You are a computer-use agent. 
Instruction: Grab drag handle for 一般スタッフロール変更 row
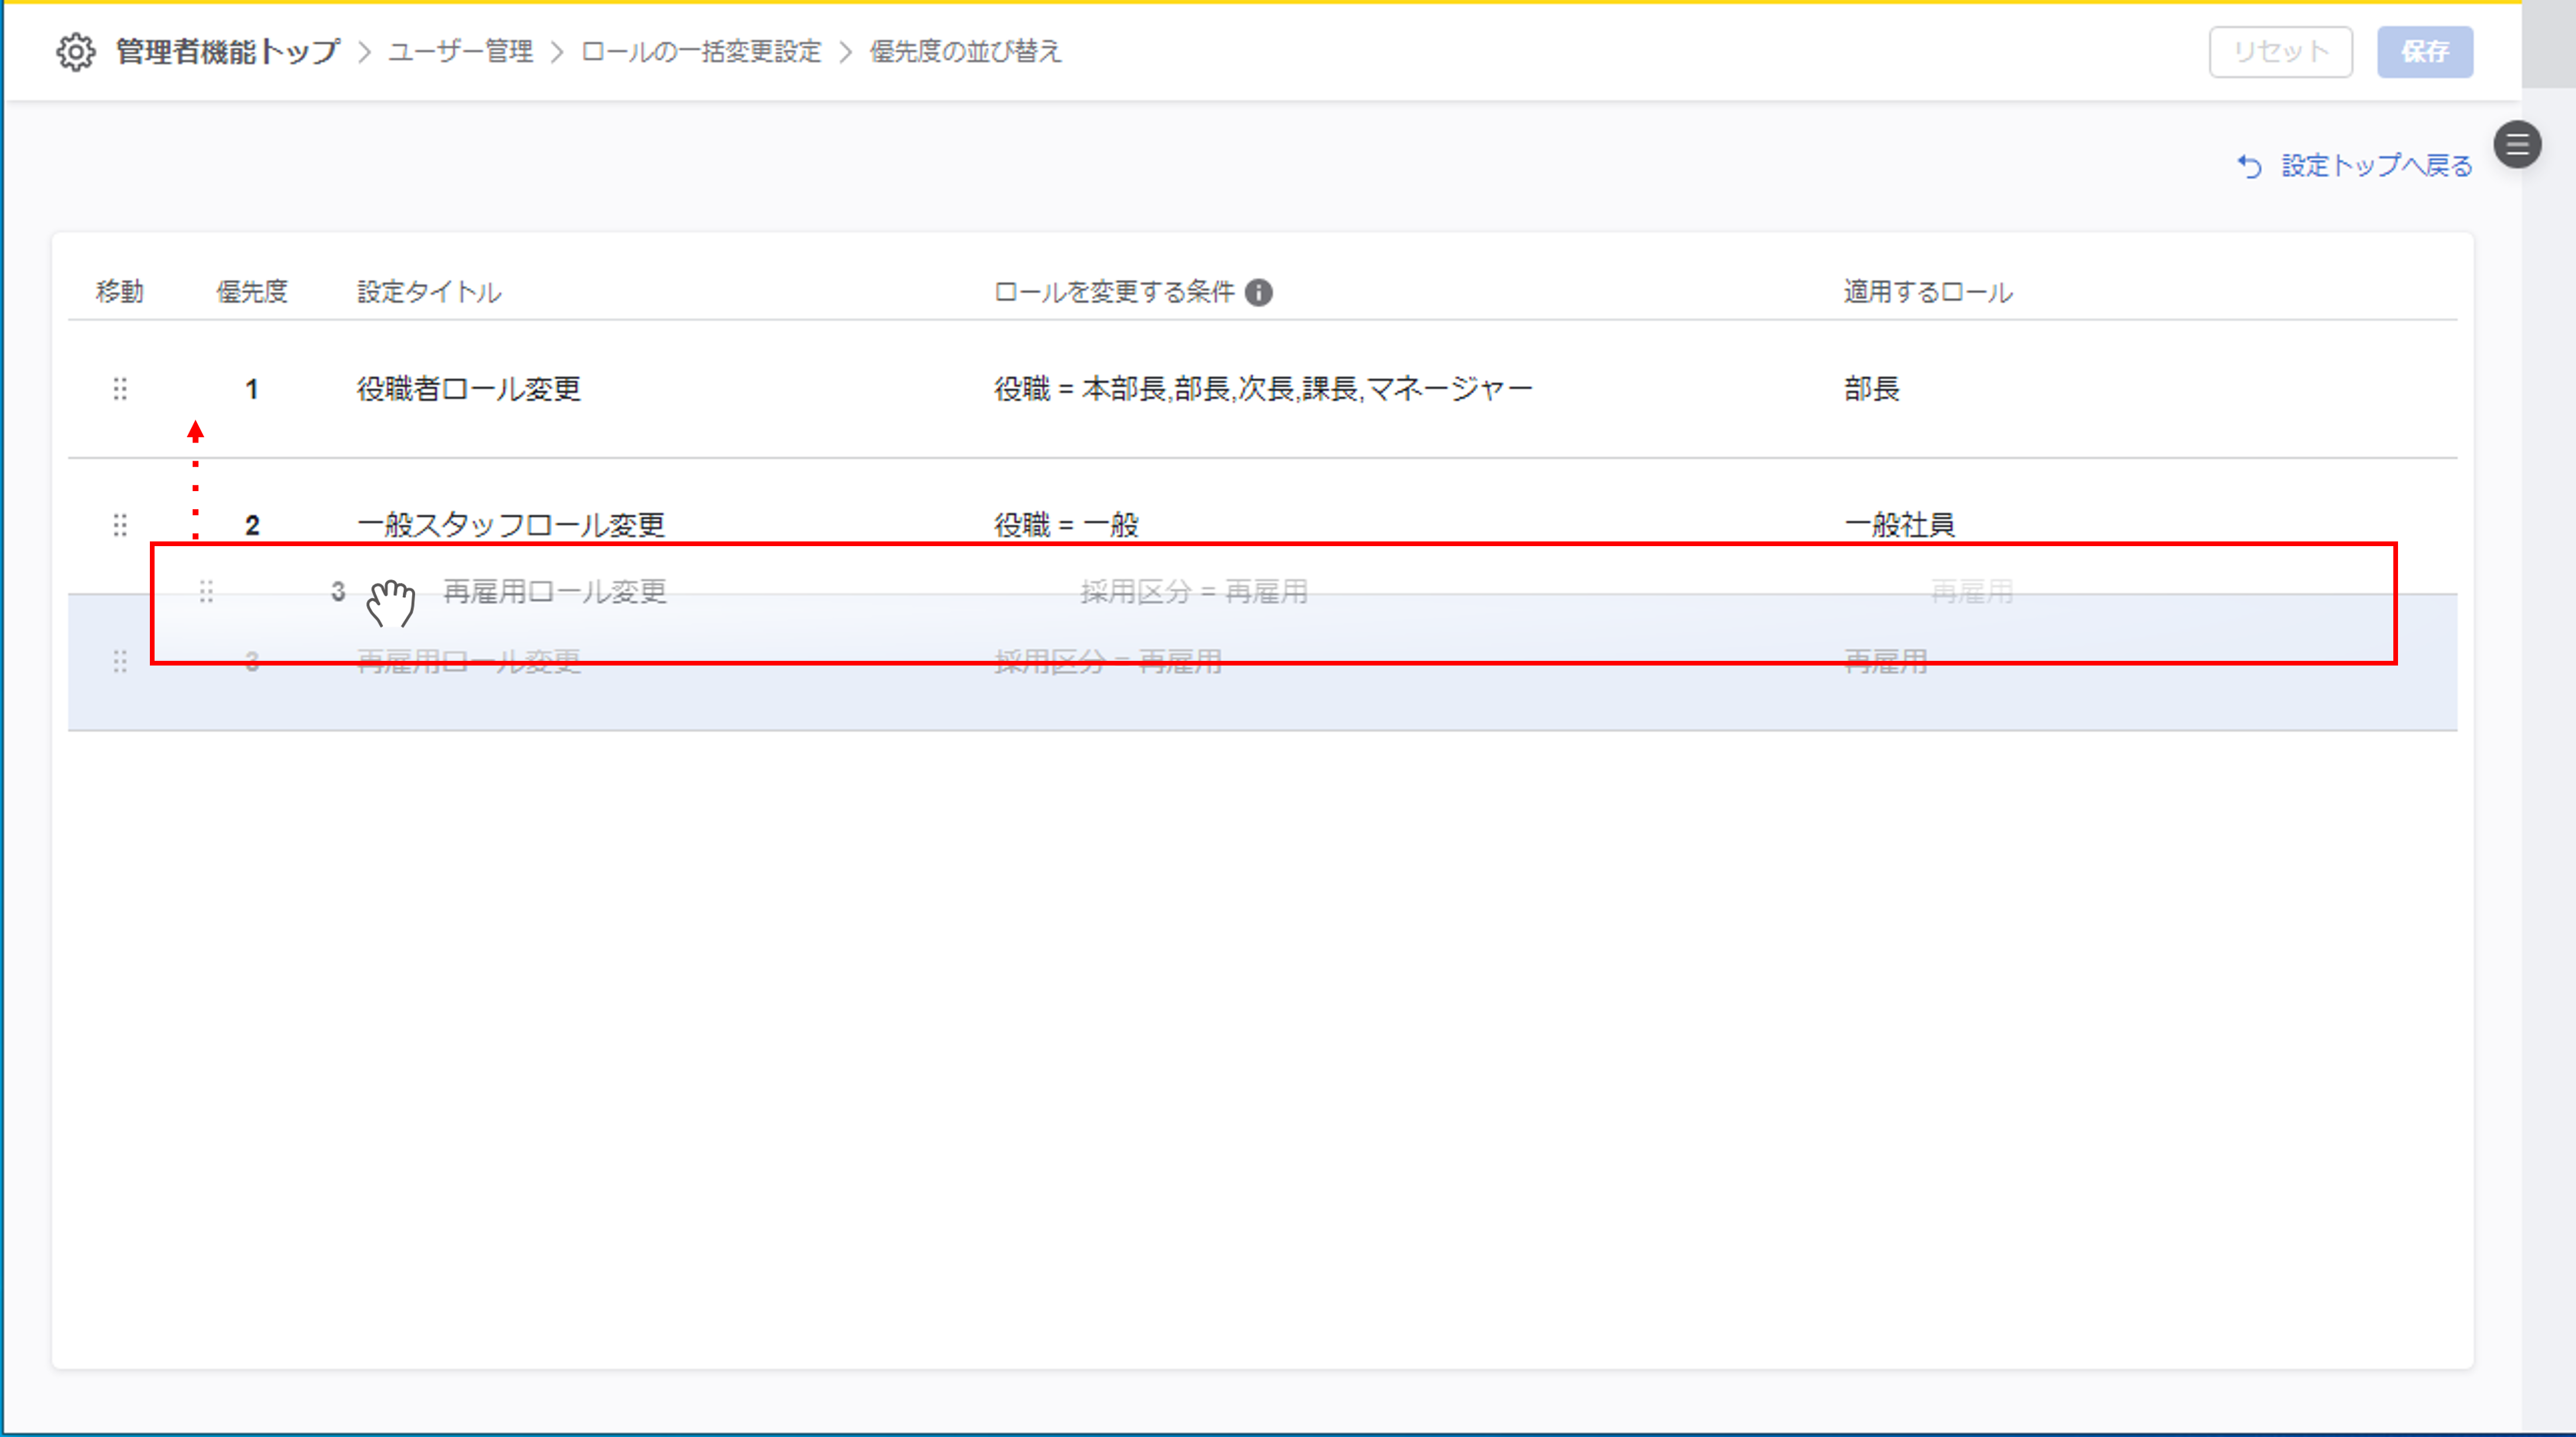(120, 525)
